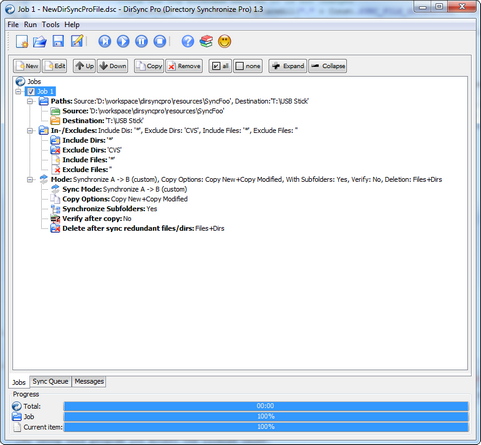481x445 pixels.
Task: Uncheck all jobs with the 'none' button
Action: (248, 66)
